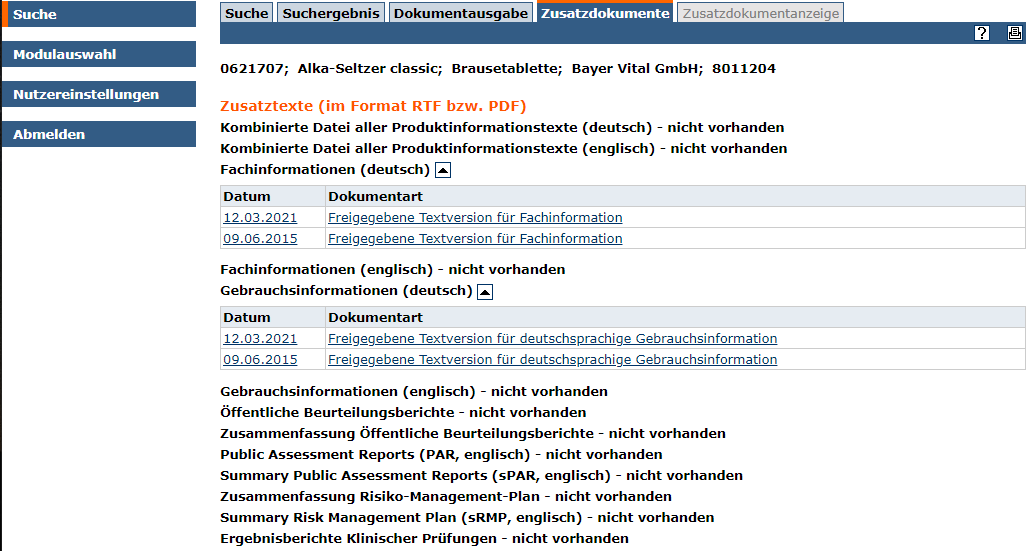Screen dimensions: 1028x551
Task: Click 'Ergebnisberichte Klinischer Prüfungen' line
Action: pyautogui.click(x=424, y=539)
